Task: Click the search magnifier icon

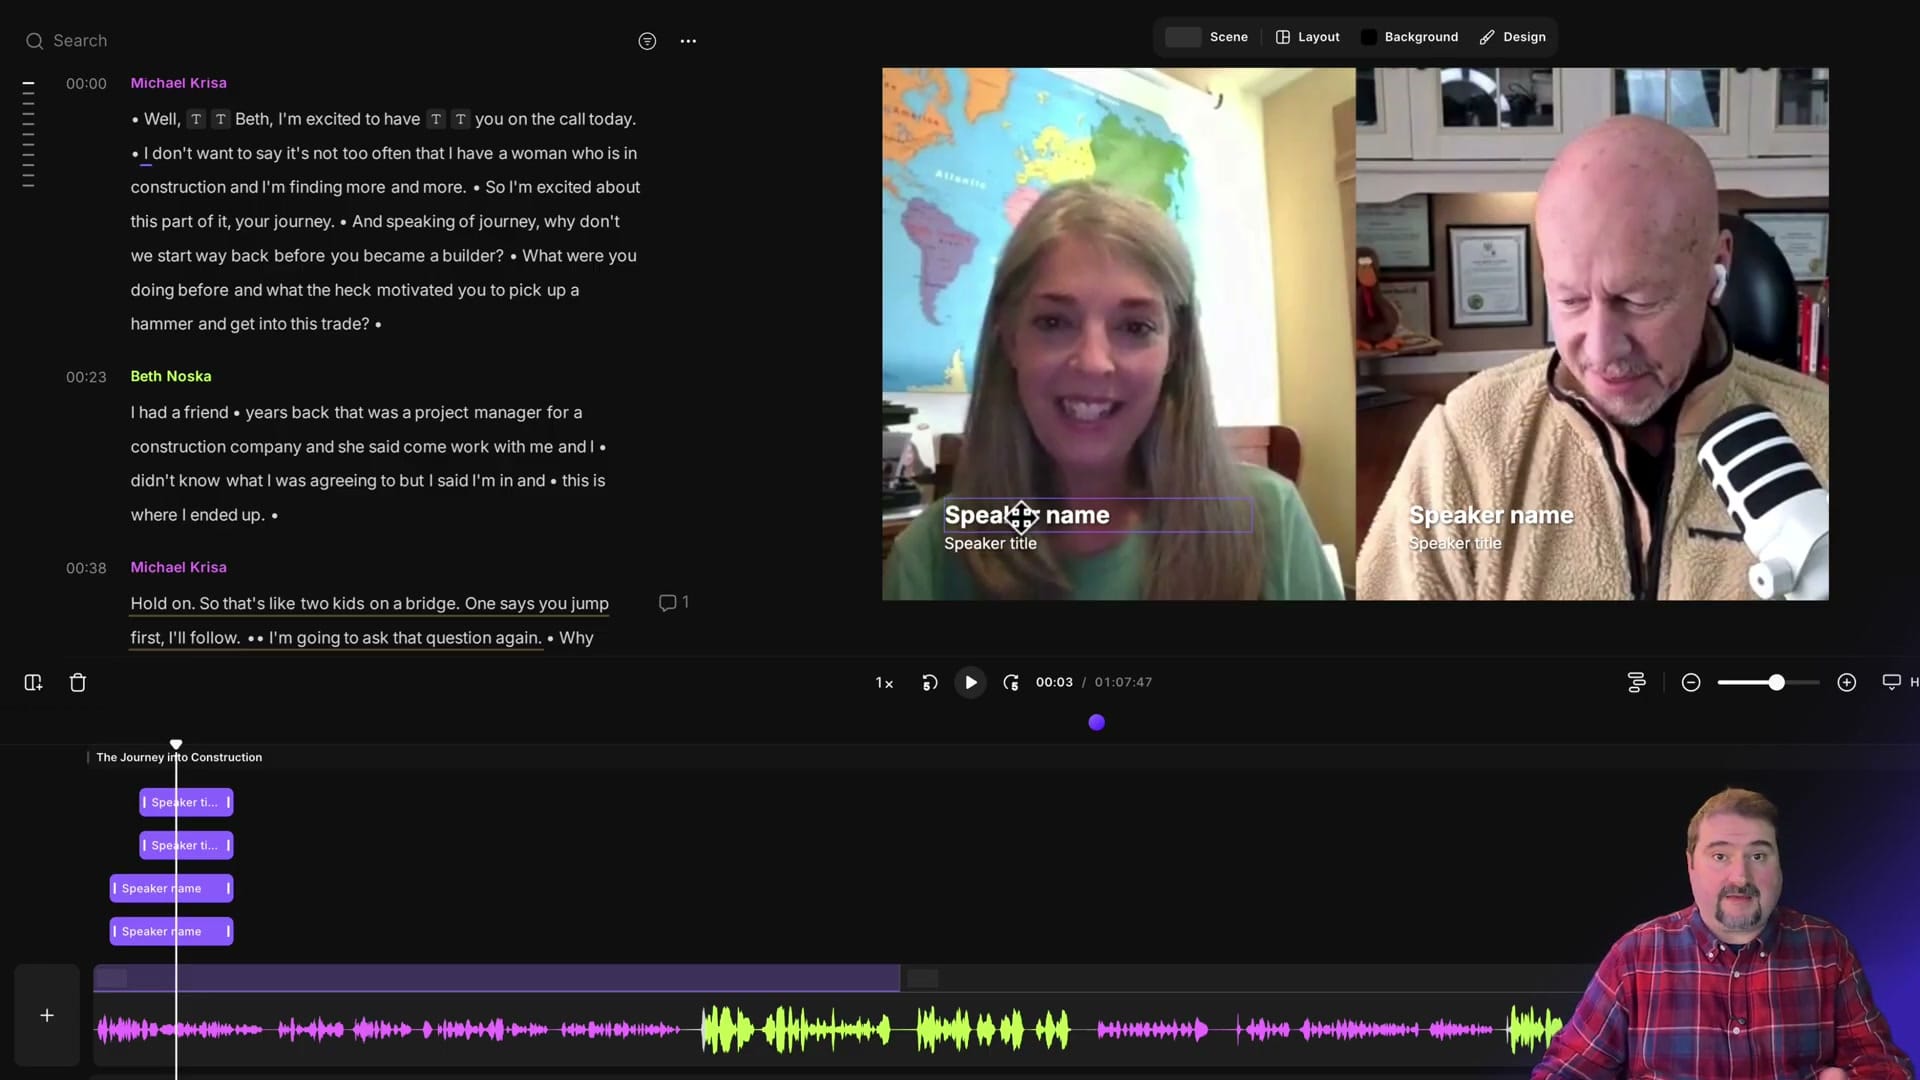Action: (35, 41)
